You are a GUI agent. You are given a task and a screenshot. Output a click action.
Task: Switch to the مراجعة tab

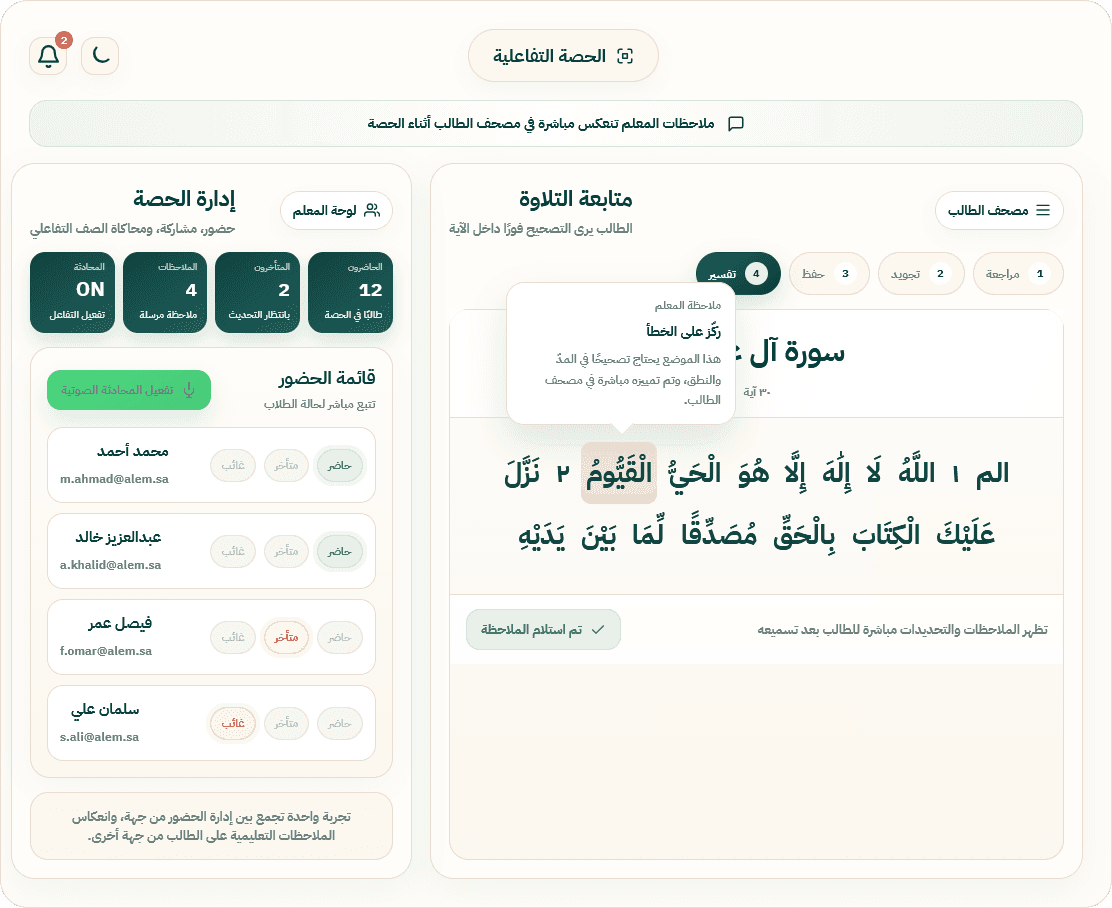(x=1018, y=273)
